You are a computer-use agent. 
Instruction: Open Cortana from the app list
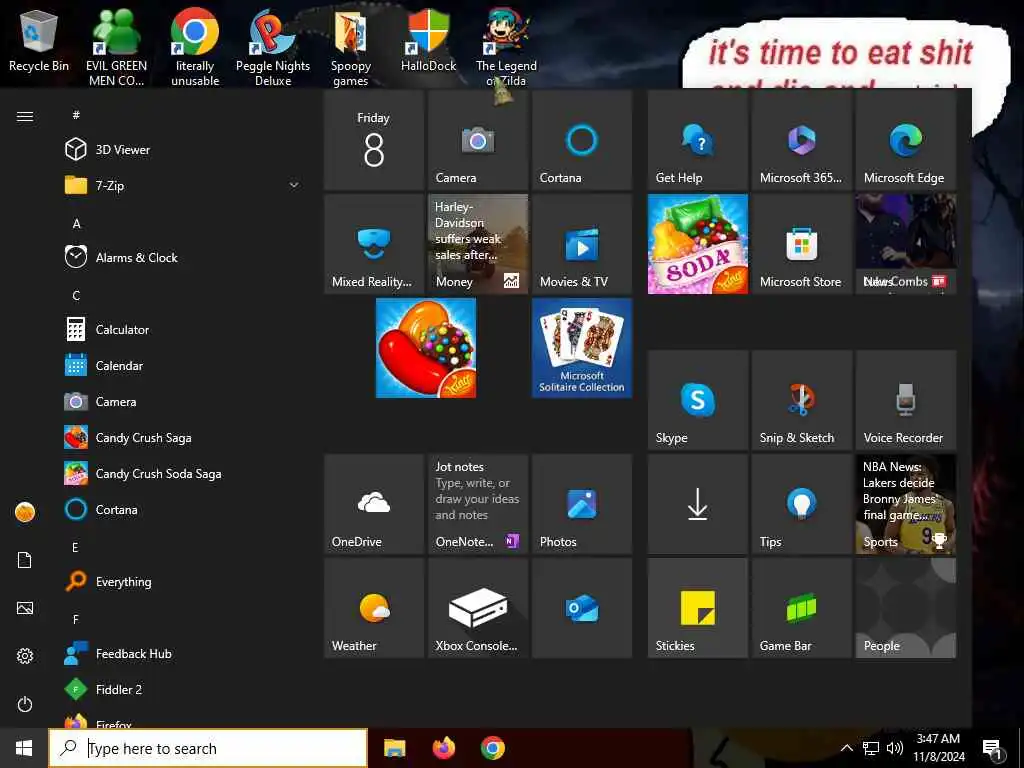click(x=183, y=509)
